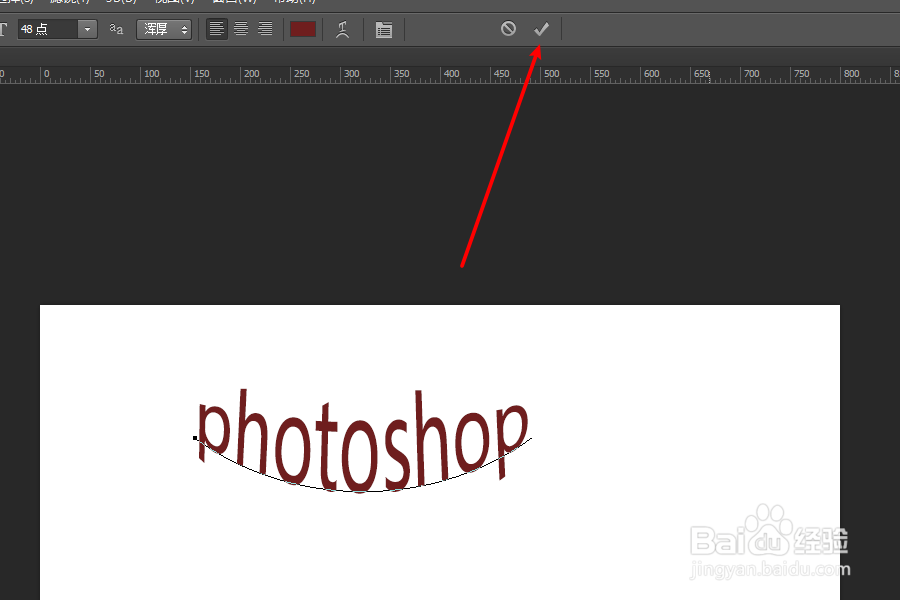
Task: Click the anti-aliasing aa icon
Action: pos(117,29)
